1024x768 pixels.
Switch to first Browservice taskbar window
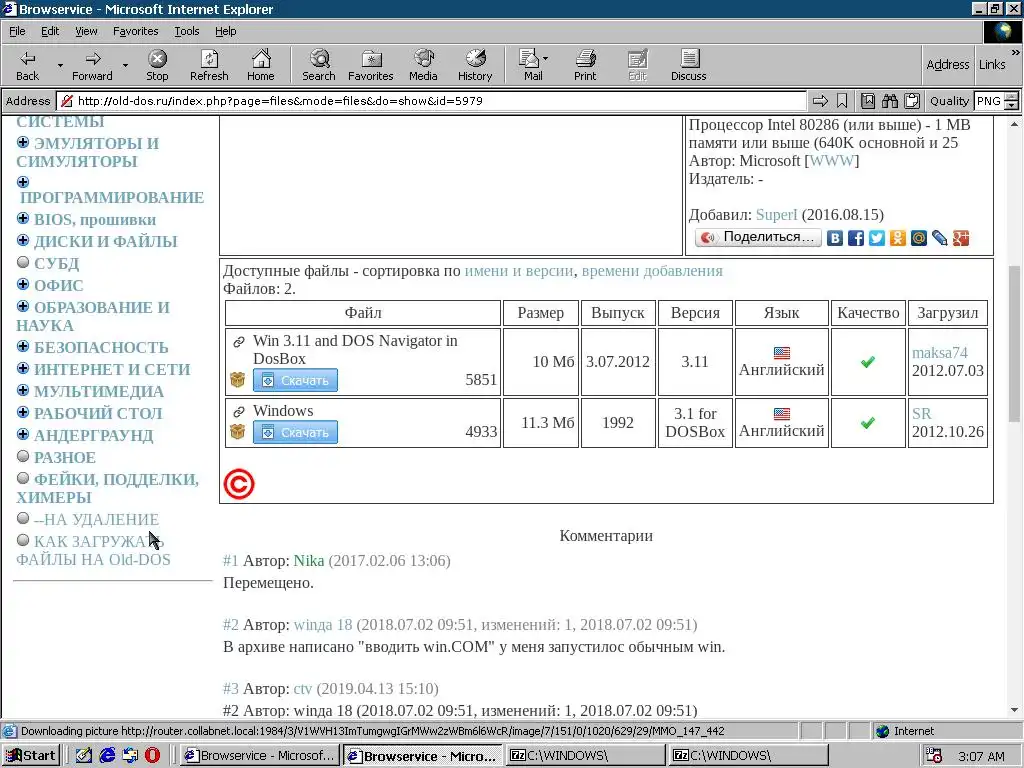pos(259,756)
